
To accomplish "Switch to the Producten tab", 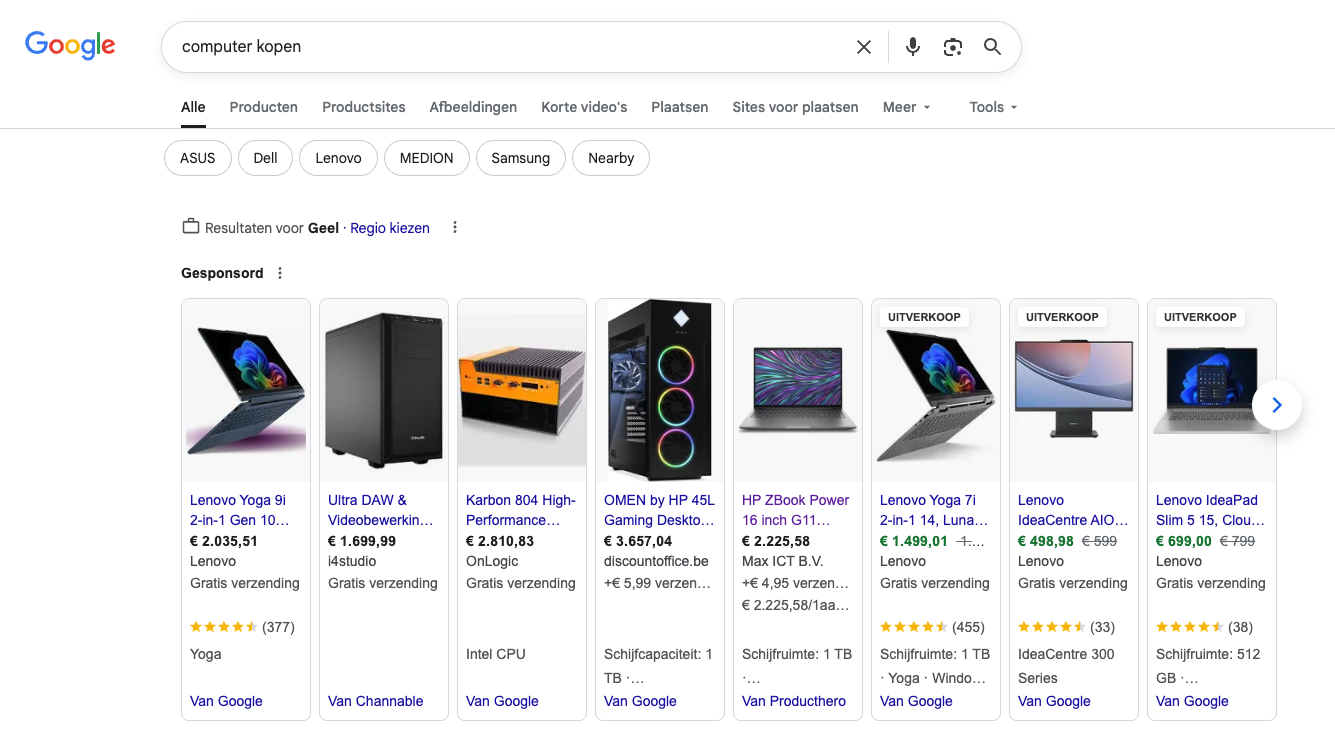I will tap(263, 107).
